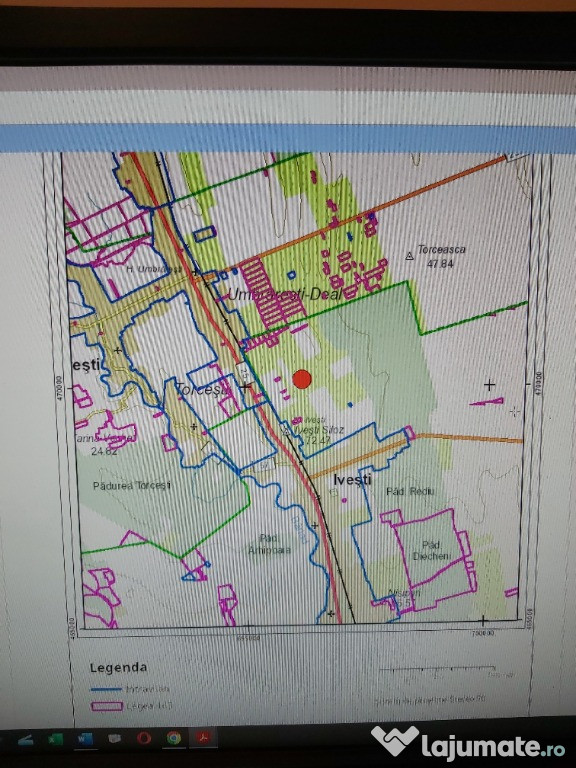
Task: Open Word from the taskbar
Action: (84, 738)
